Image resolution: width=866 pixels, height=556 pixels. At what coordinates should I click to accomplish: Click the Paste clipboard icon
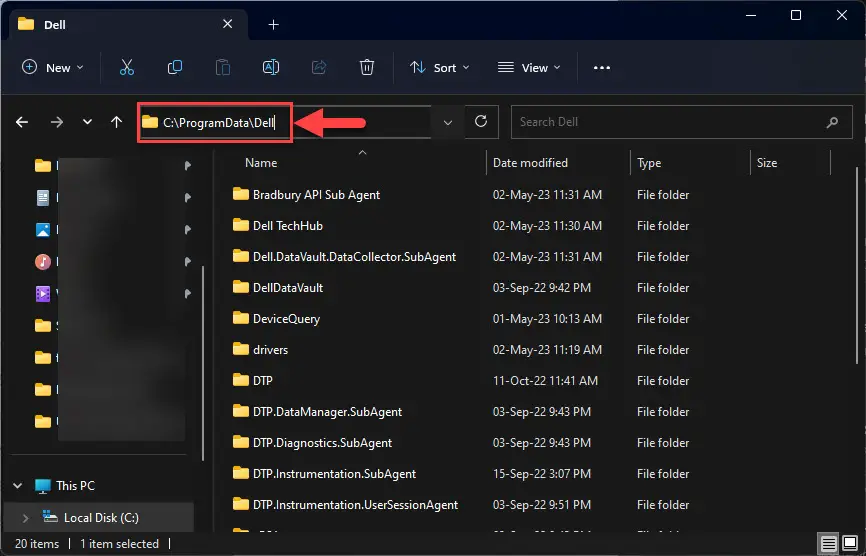tap(223, 67)
